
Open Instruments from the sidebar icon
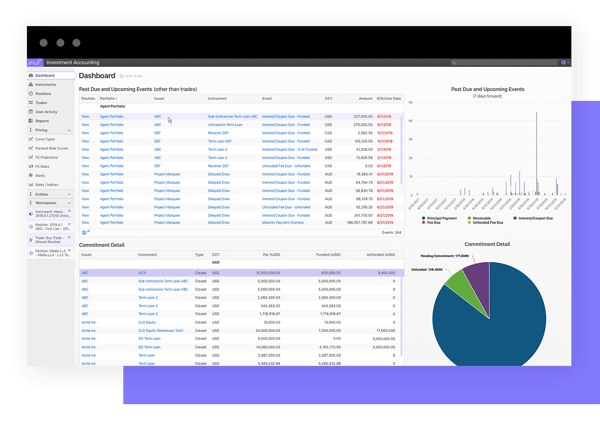click(x=30, y=85)
